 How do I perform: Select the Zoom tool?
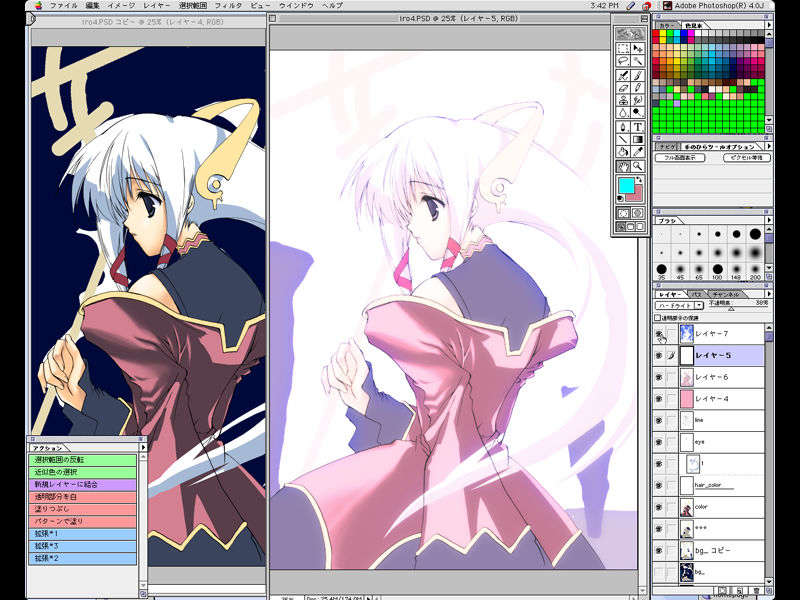coord(638,166)
